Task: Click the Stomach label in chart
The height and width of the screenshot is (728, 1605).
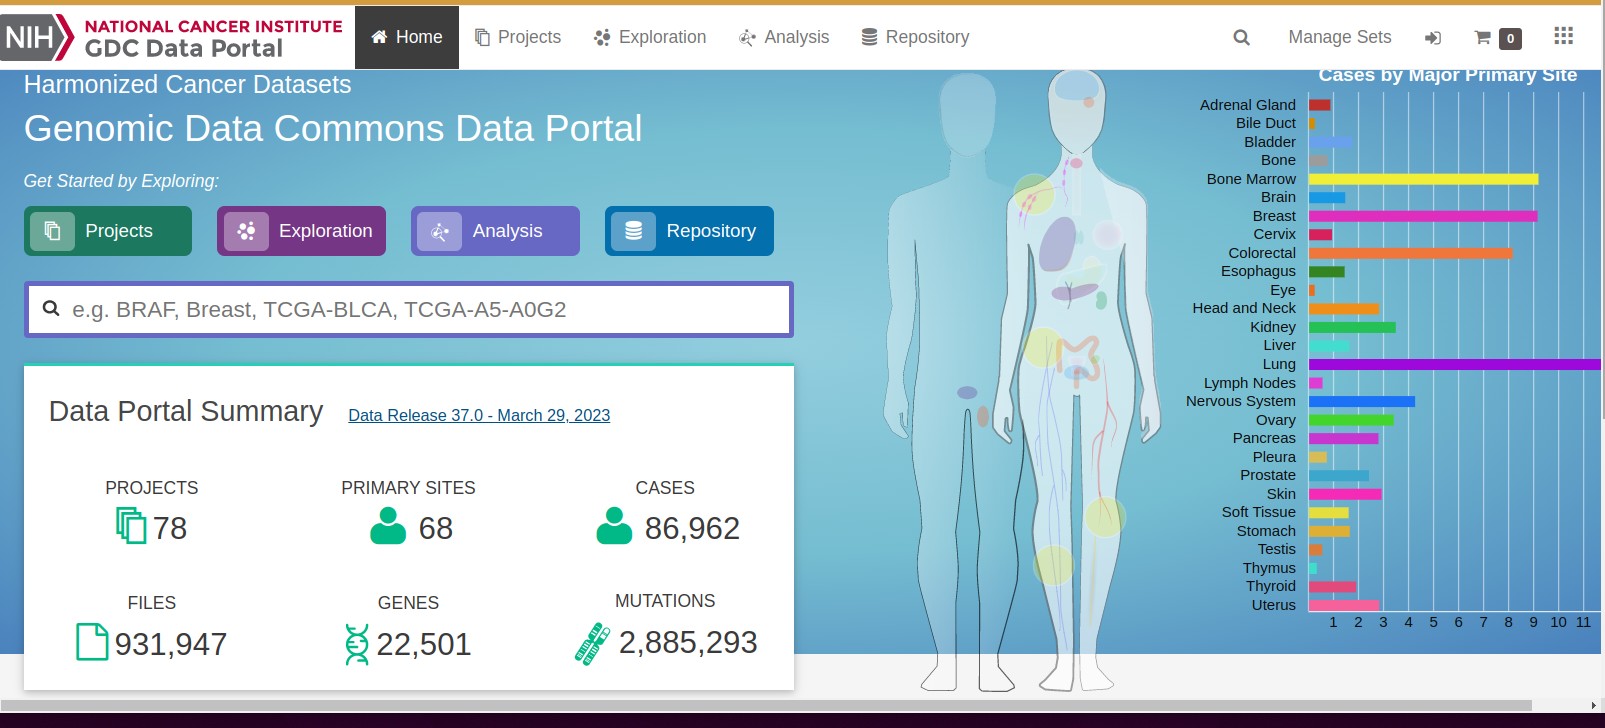Action: [1266, 531]
